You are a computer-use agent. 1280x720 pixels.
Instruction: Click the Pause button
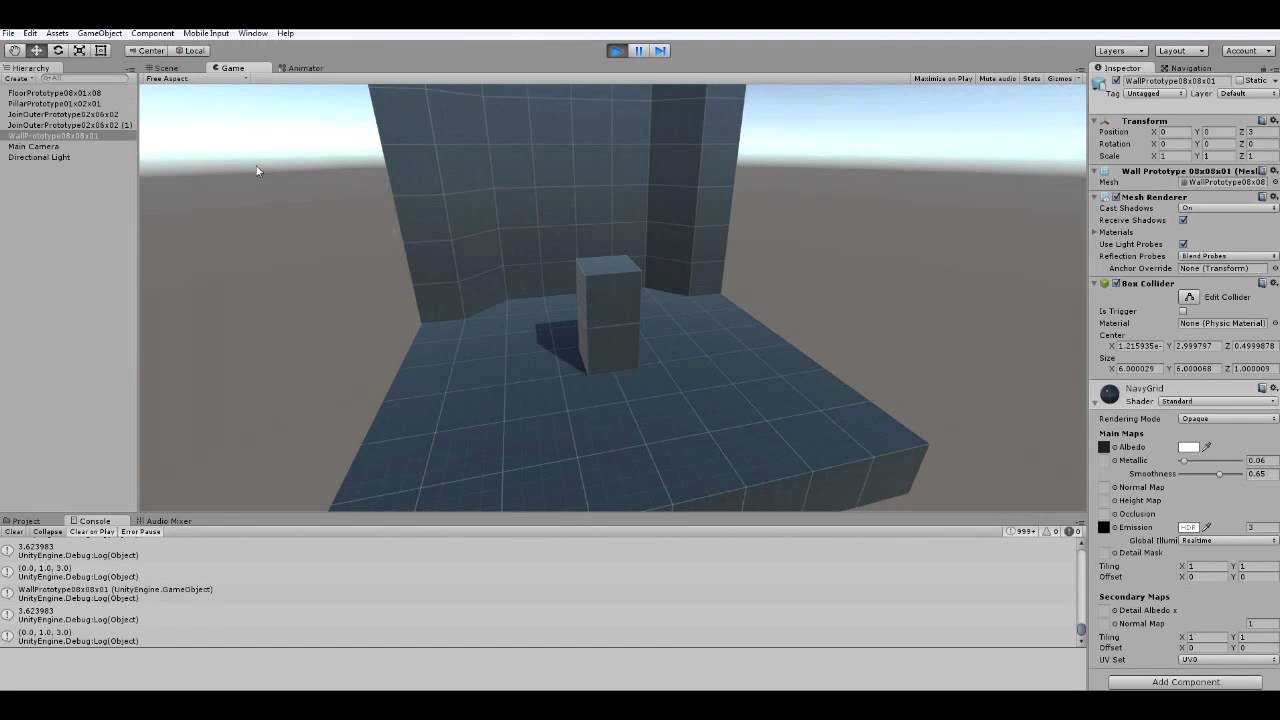[x=639, y=50]
